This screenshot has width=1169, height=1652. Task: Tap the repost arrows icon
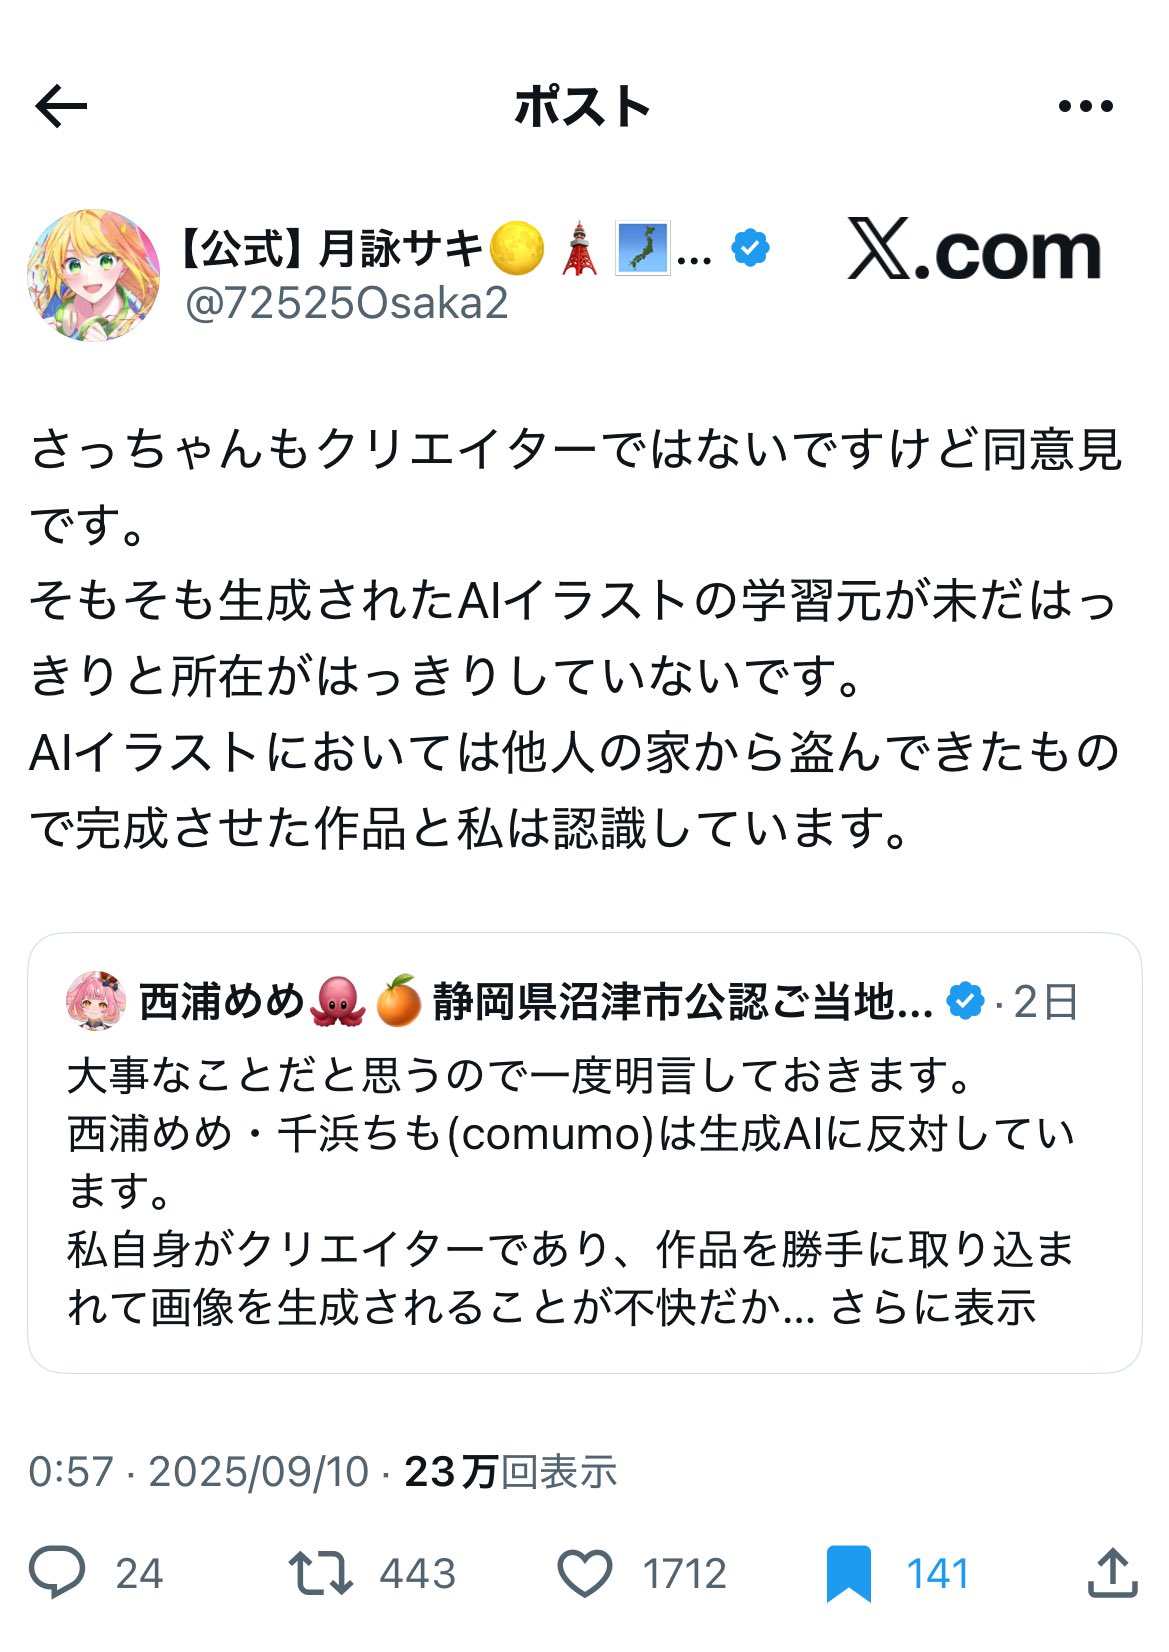320,1573
